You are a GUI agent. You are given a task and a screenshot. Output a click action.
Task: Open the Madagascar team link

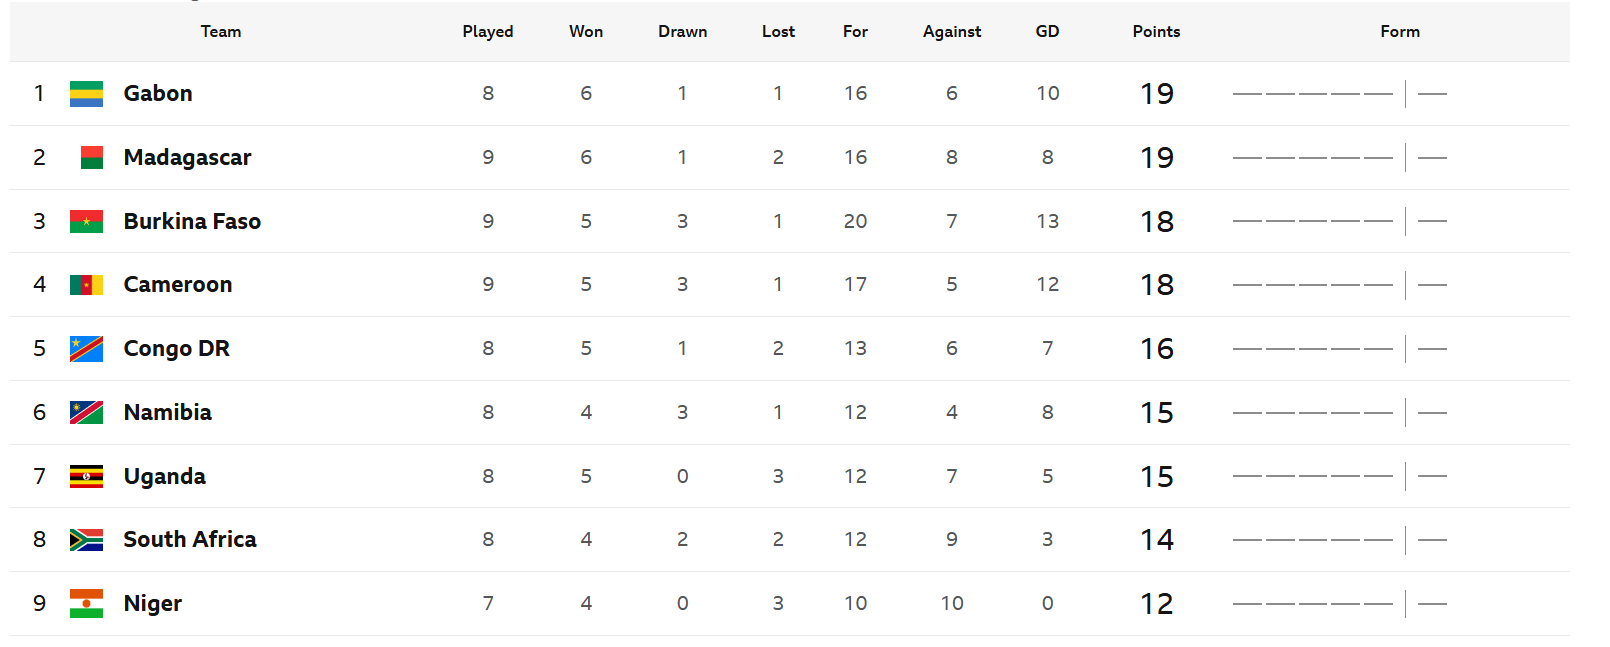[187, 158]
